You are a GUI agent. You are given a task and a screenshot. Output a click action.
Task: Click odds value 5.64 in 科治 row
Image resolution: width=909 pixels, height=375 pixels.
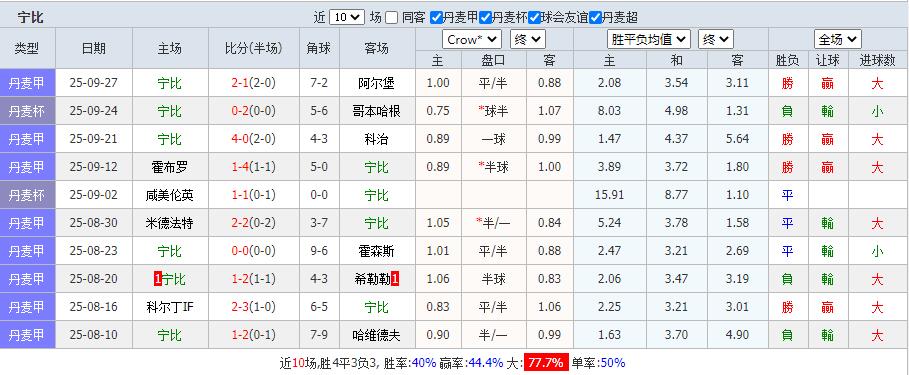(737, 139)
